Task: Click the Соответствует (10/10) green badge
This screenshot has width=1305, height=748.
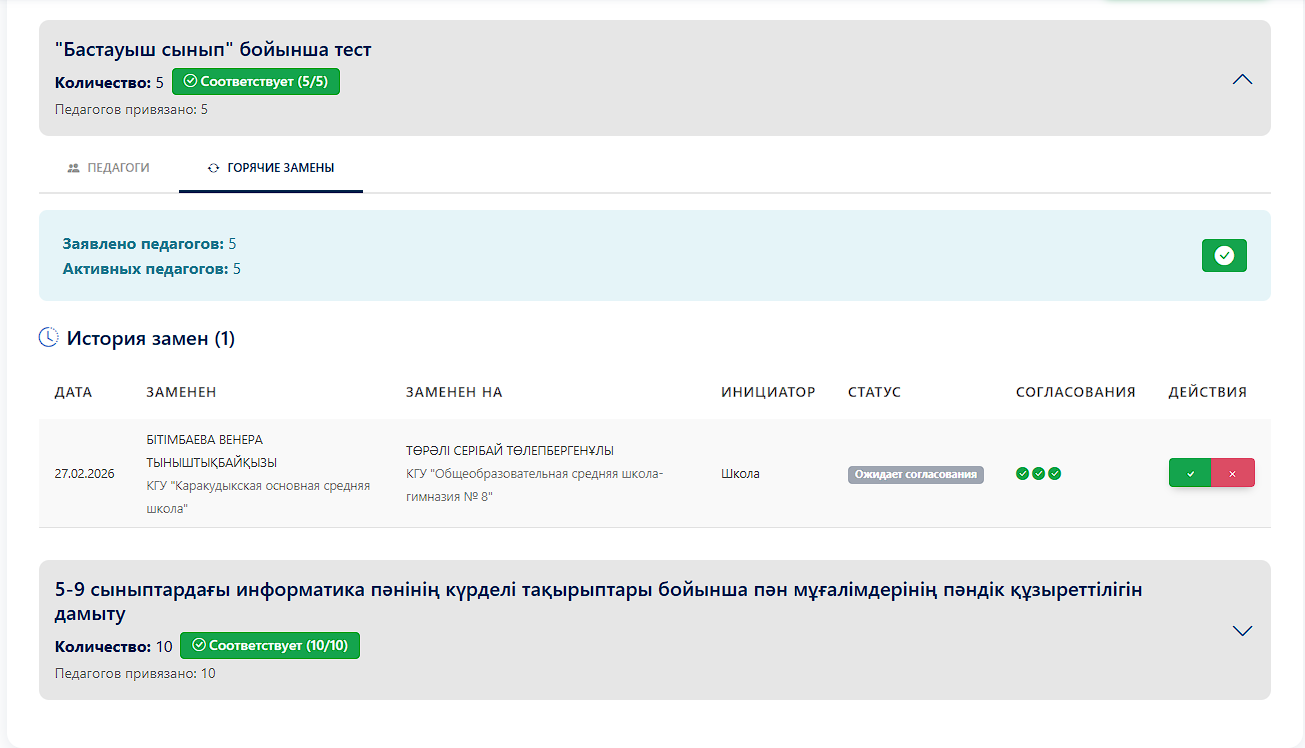Action: click(x=270, y=645)
